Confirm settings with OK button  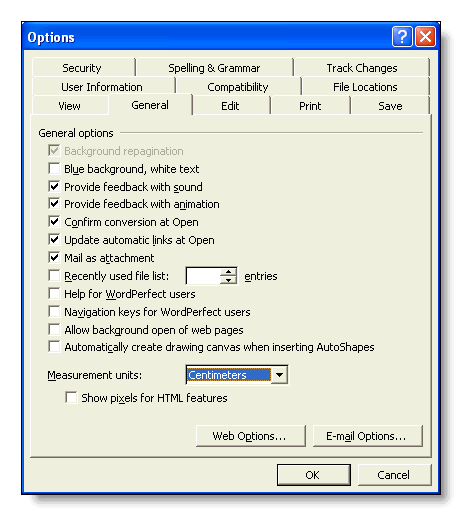[x=314, y=475]
